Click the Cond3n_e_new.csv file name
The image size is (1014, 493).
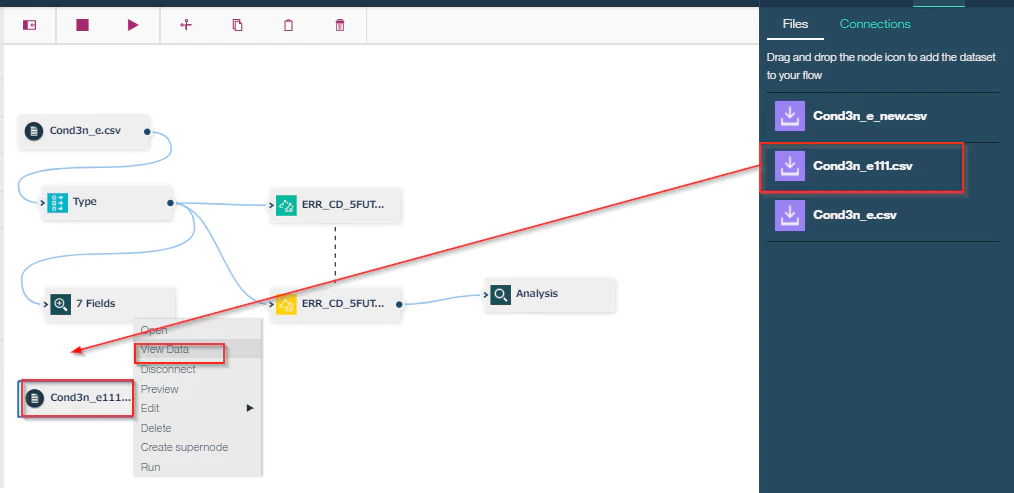pyautogui.click(x=870, y=117)
